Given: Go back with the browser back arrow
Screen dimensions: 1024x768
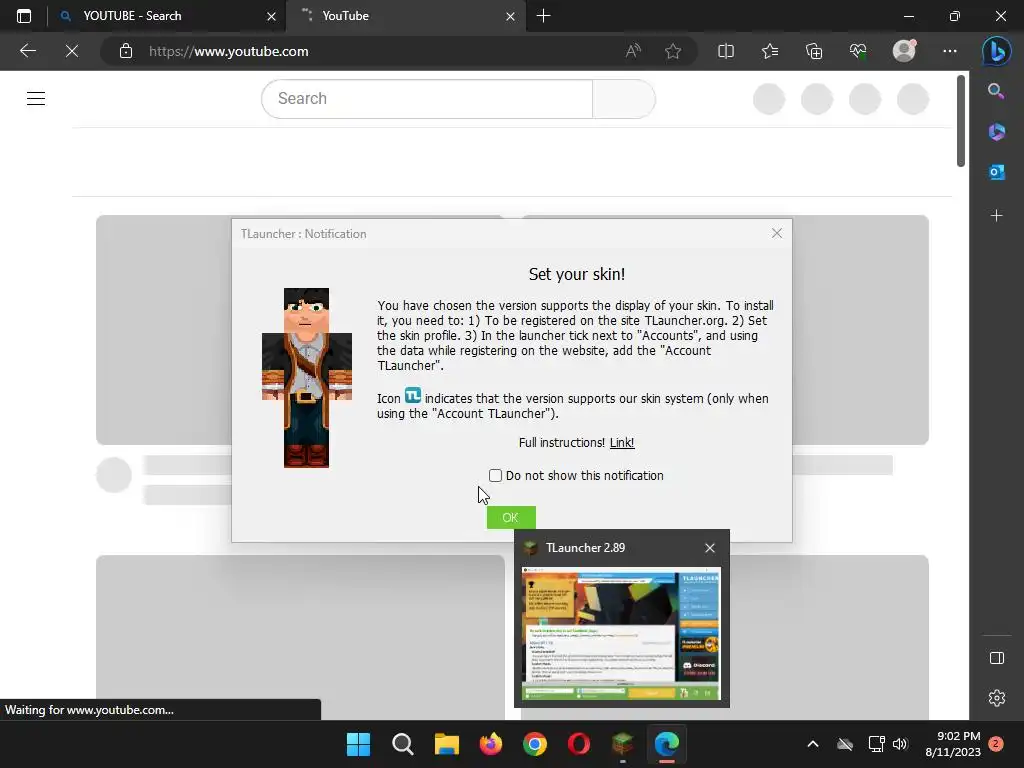Looking at the screenshot, I should coord(27,51).
